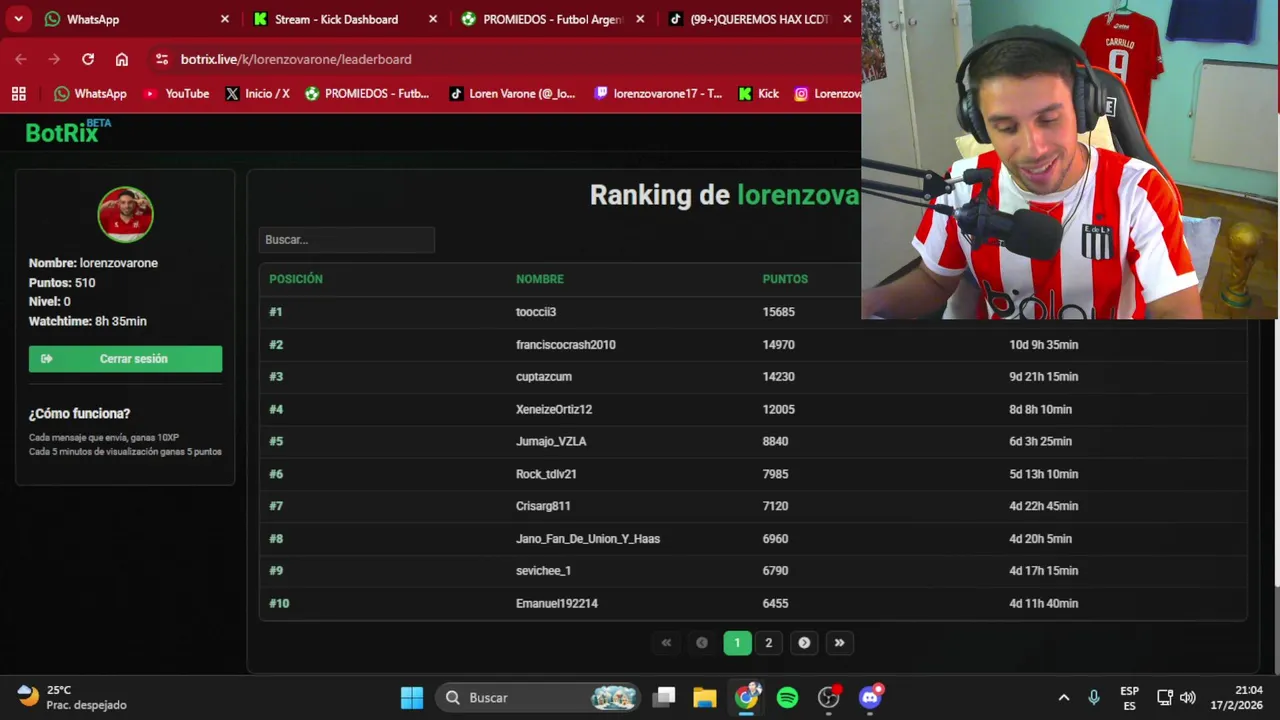Viewport: 1280px width, 720px height.
Task: Click the POSICIÓN column header
Action: [296, 279]
